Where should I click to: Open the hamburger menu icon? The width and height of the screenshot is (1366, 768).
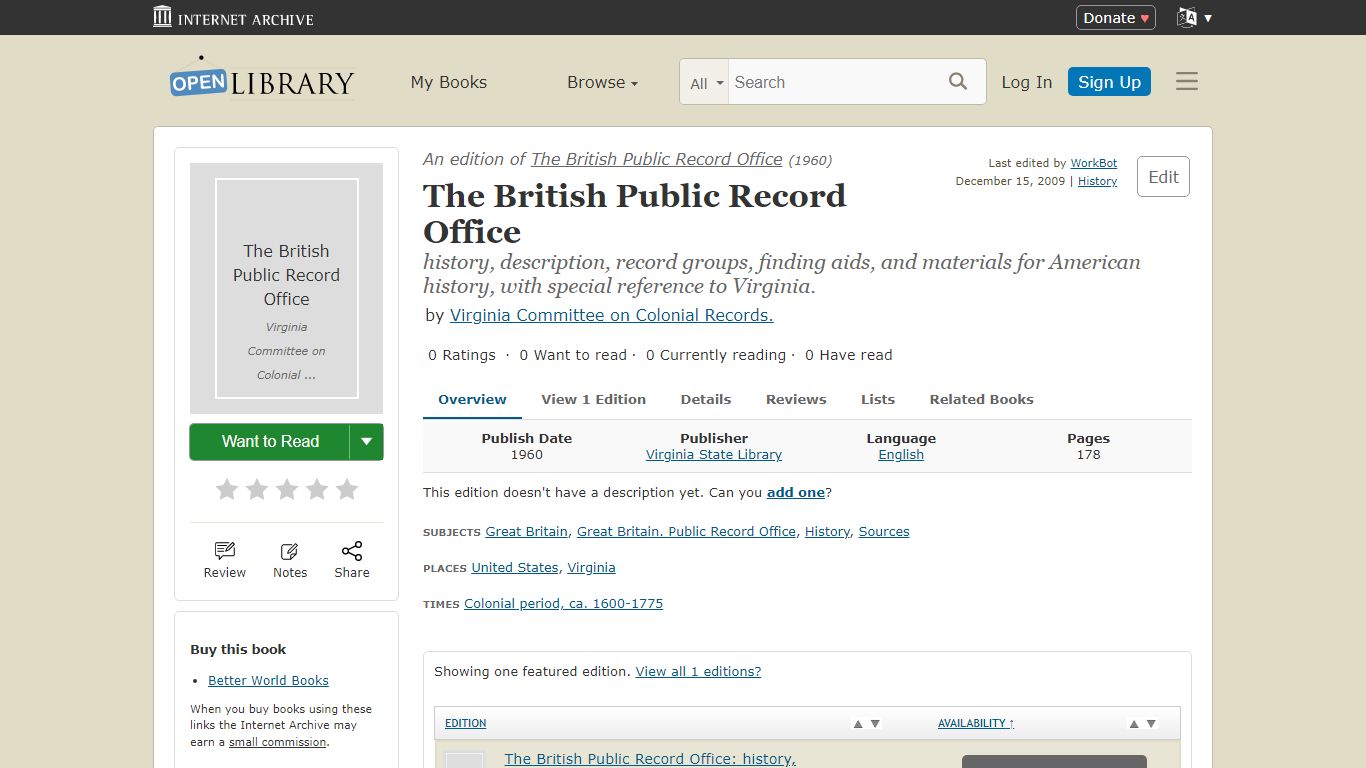pyautogui.click(x=1187, y=82)
